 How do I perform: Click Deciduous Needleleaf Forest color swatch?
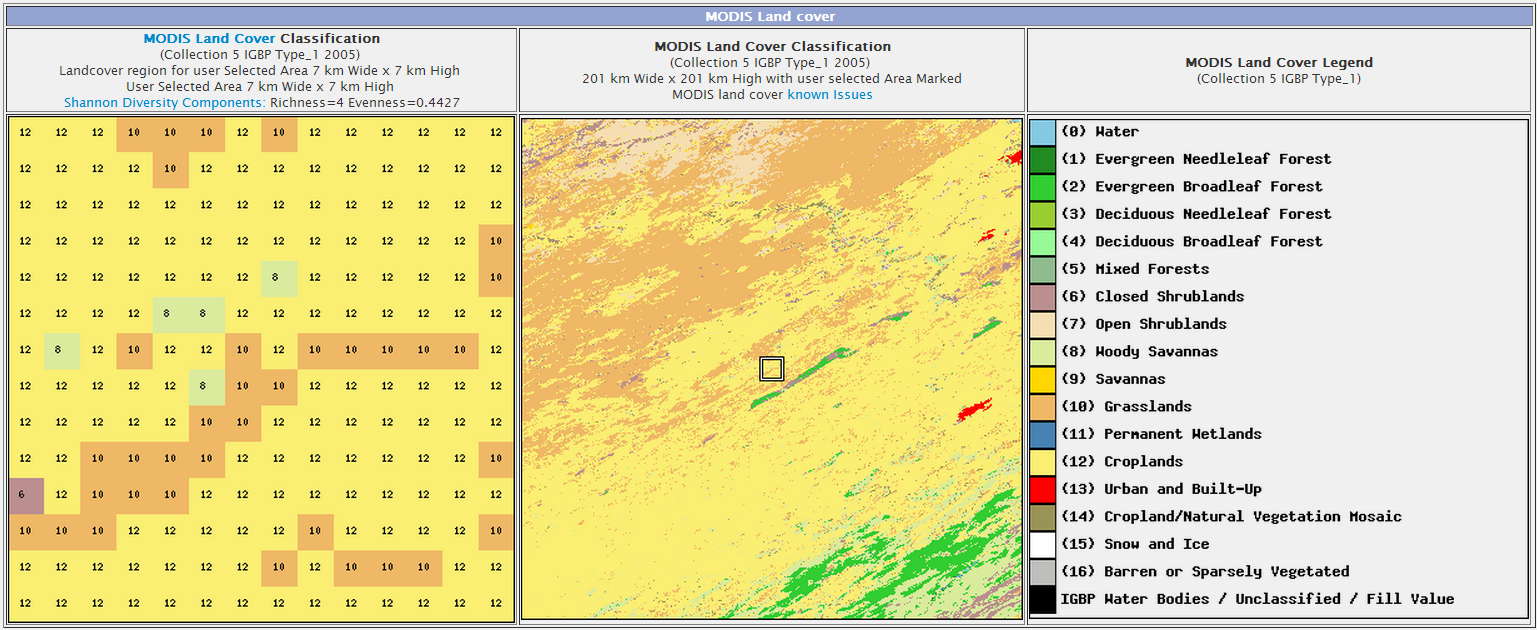(x=1043, y=214)
